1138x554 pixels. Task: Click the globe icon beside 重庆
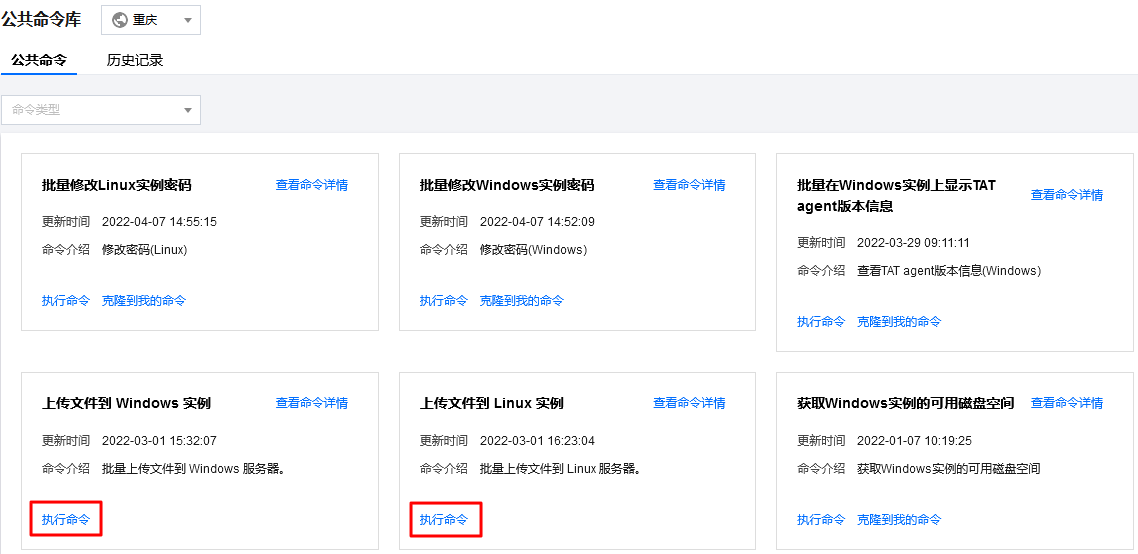point(120,20)
